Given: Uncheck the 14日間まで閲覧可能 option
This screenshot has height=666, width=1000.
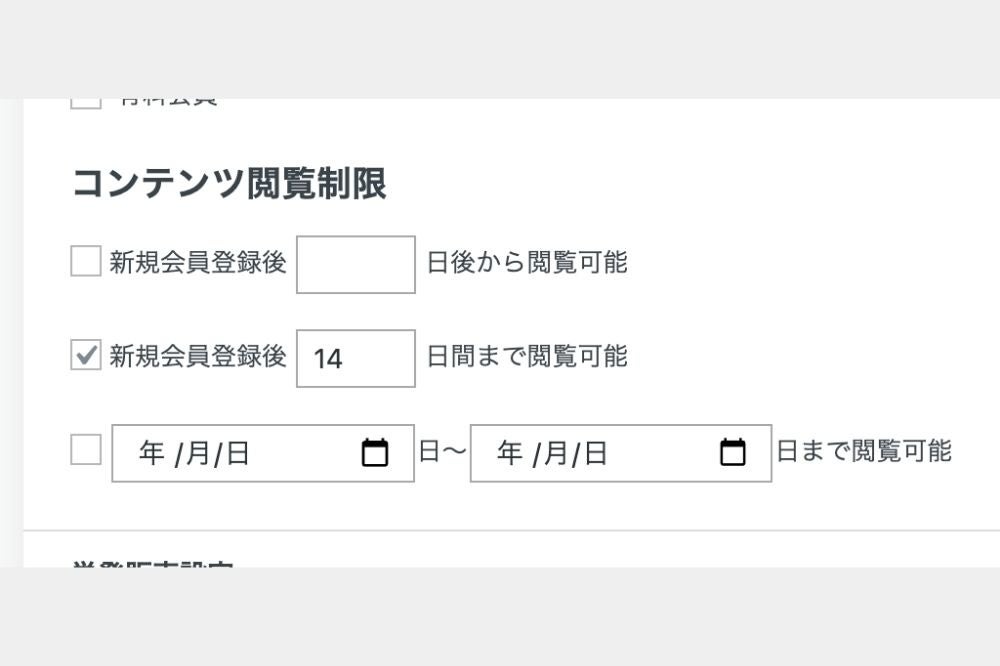Looking at the screenshot, I should tap(85, 358).
